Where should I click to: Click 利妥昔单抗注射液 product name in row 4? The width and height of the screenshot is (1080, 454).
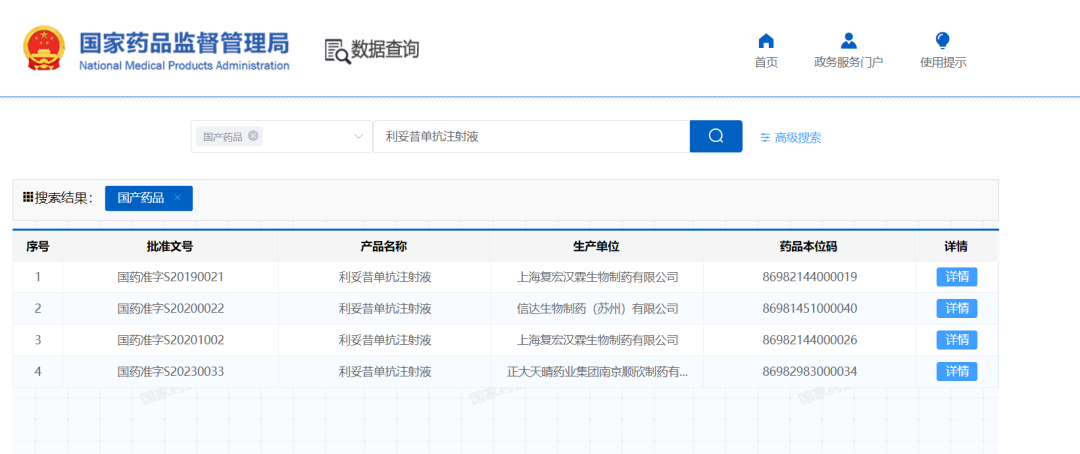[384, 371]
